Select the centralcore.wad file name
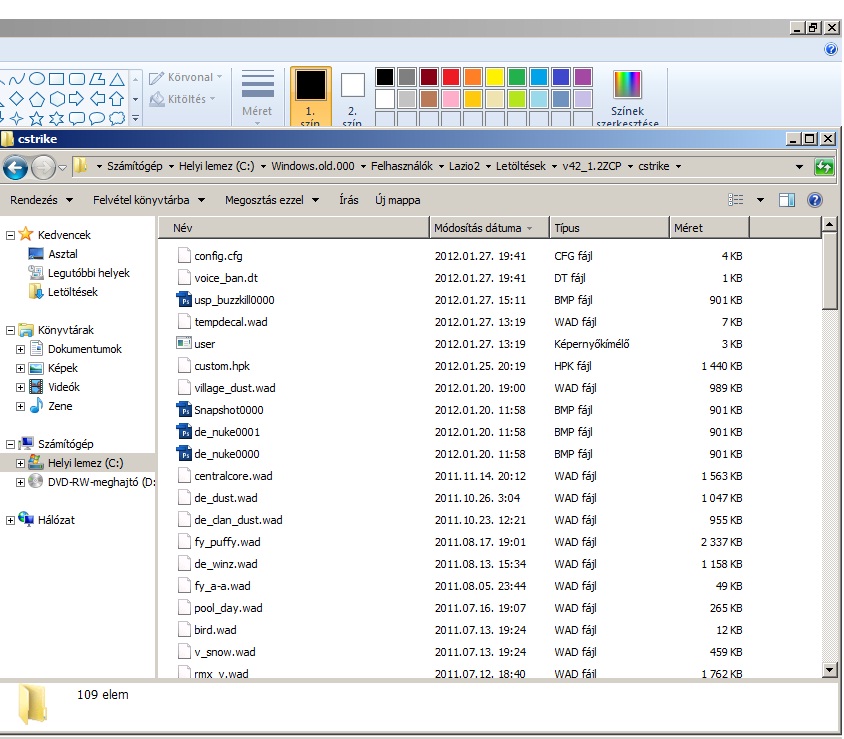 tap(233, 476)
